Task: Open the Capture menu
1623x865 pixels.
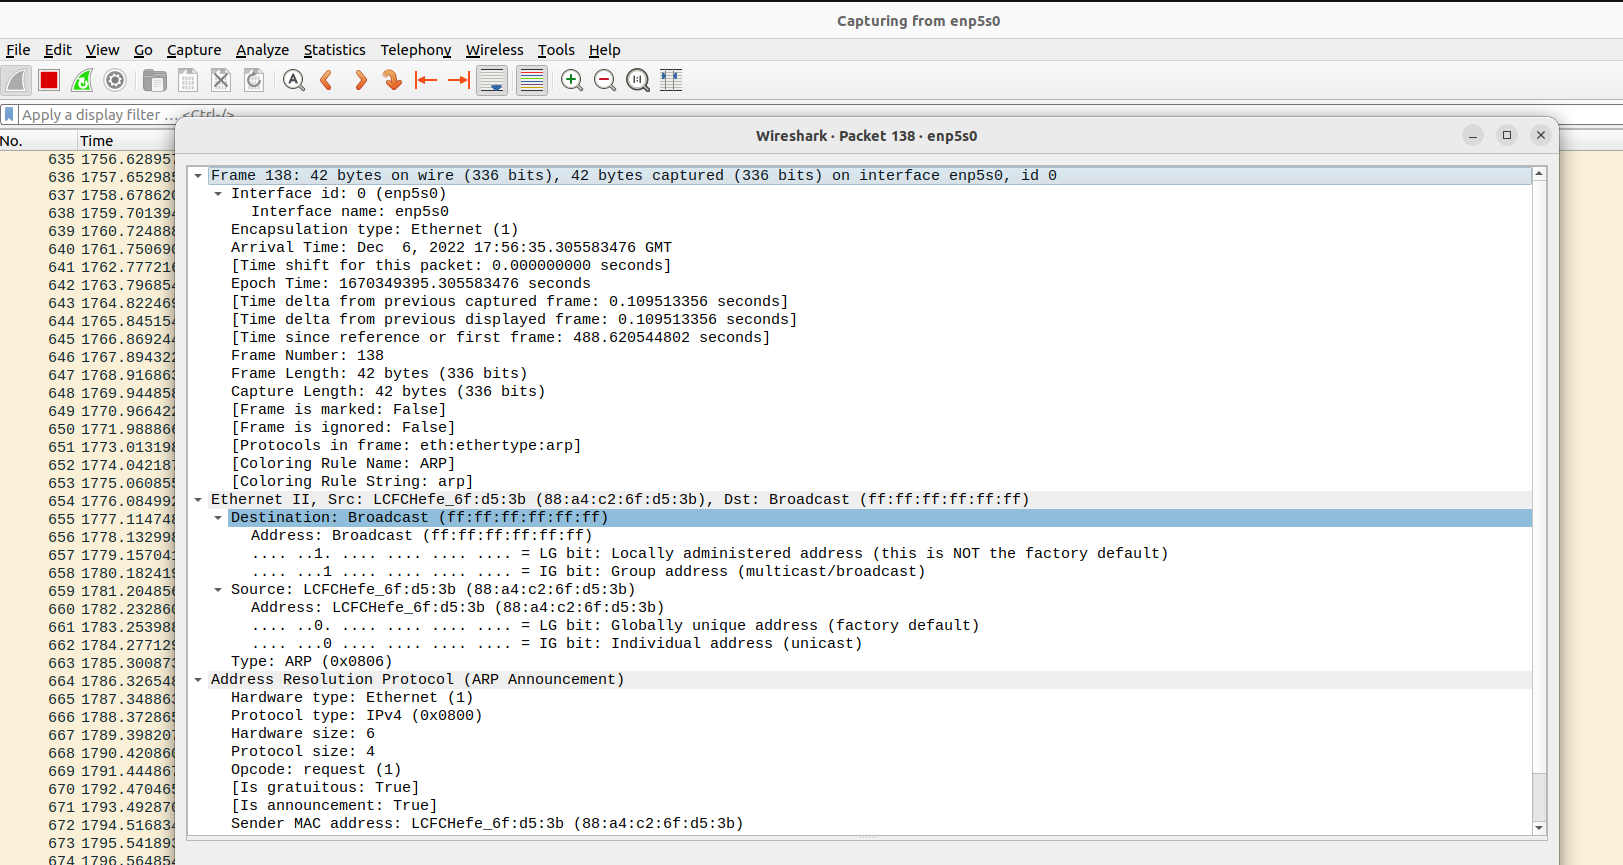Action: [x=194, y=50]
